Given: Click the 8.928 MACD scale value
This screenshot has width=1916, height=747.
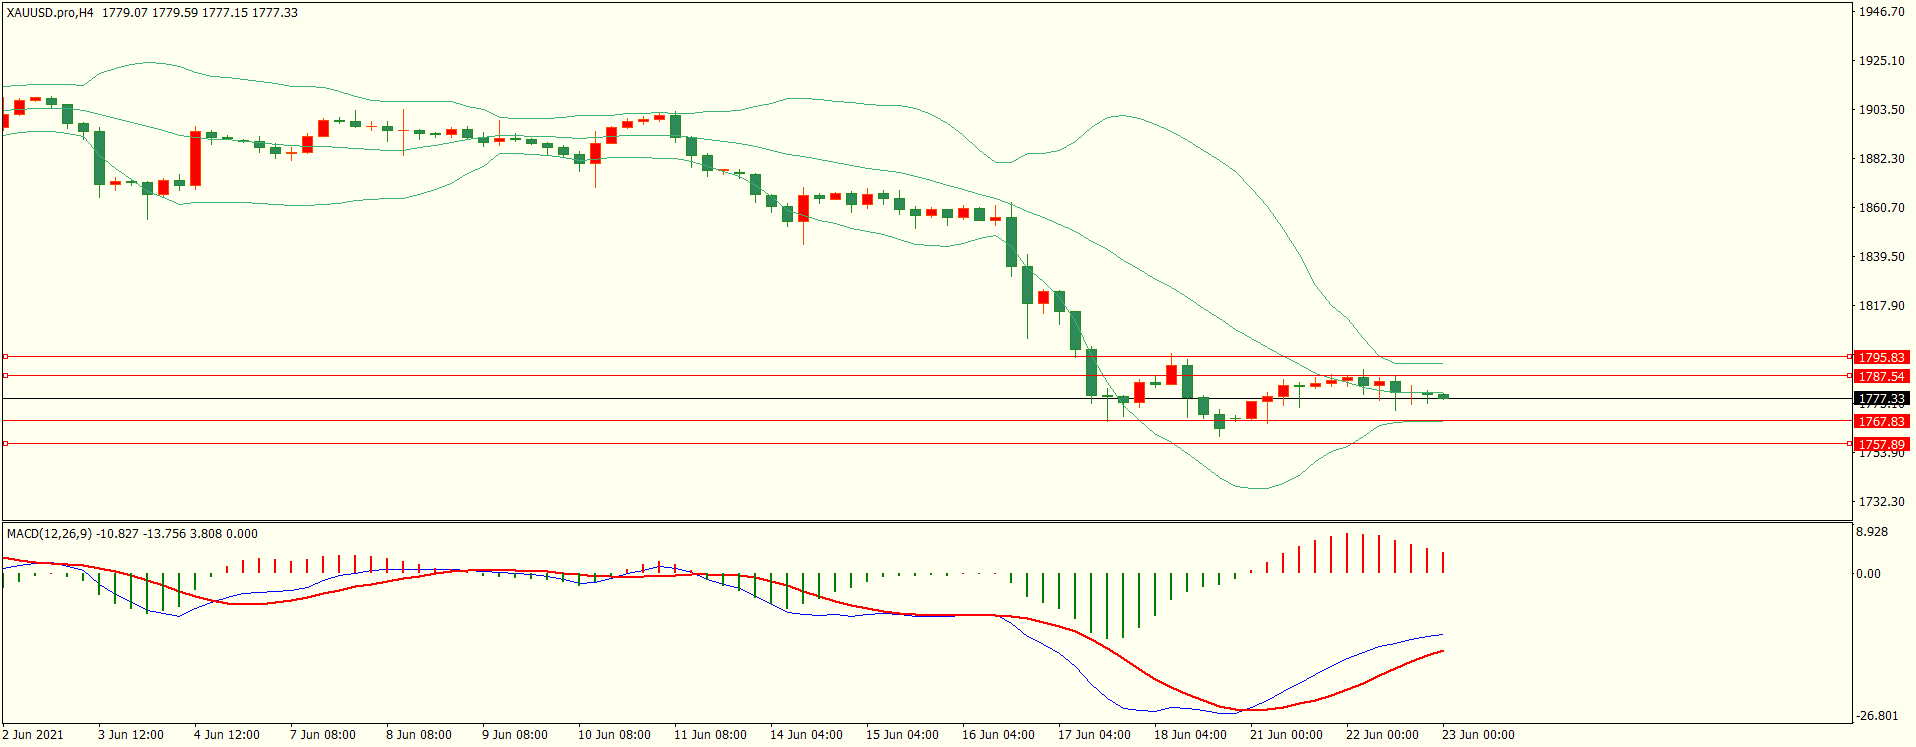Looking at the screenshot, I should [1872, 532].
